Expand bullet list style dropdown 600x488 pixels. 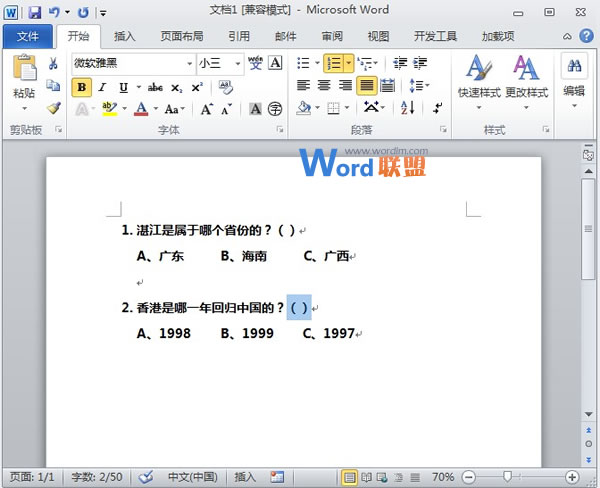point(317,63)
